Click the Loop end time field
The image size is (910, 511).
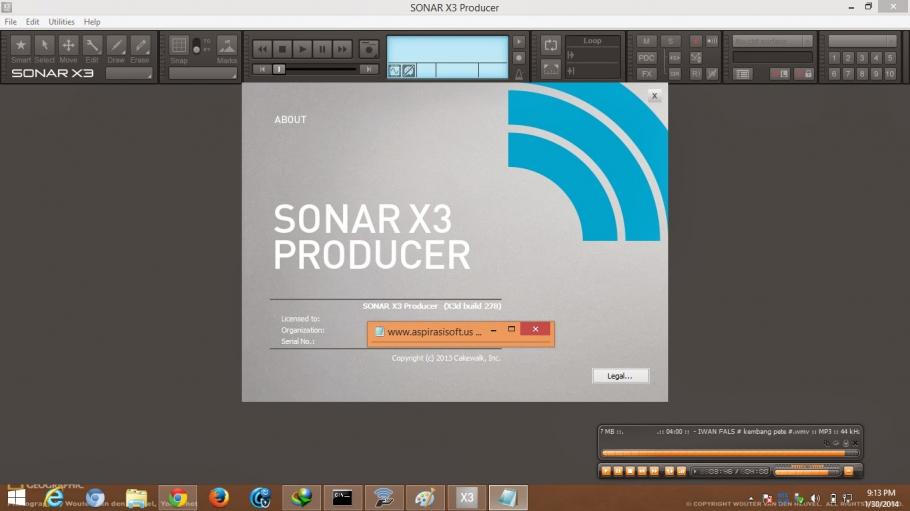pos(592,71)
